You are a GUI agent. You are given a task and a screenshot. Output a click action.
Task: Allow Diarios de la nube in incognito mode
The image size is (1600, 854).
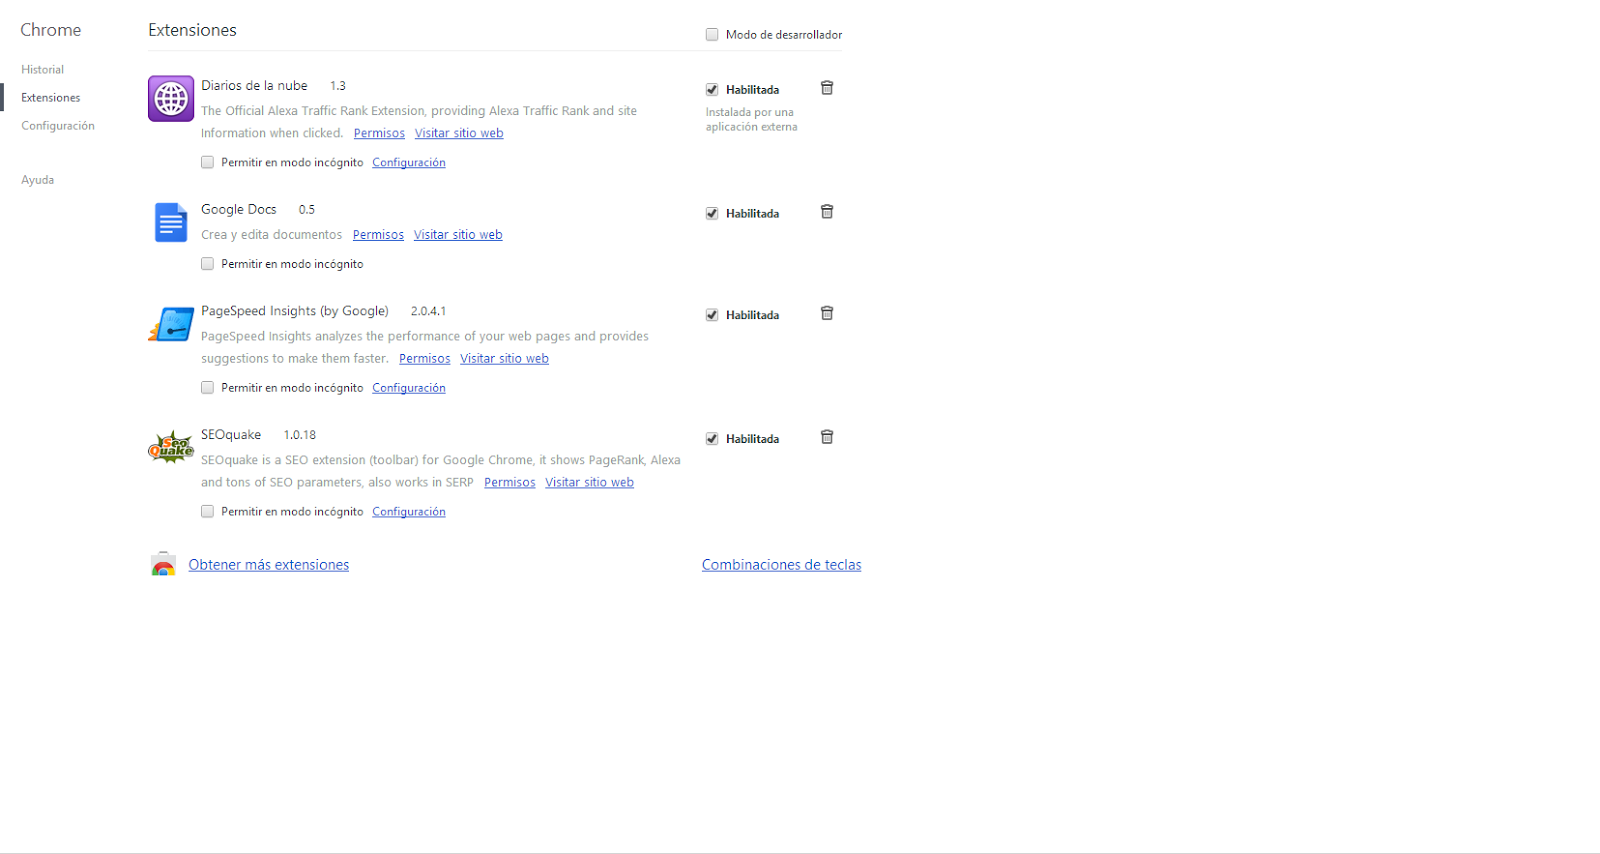pyautogui.click(x=207, y=162)
